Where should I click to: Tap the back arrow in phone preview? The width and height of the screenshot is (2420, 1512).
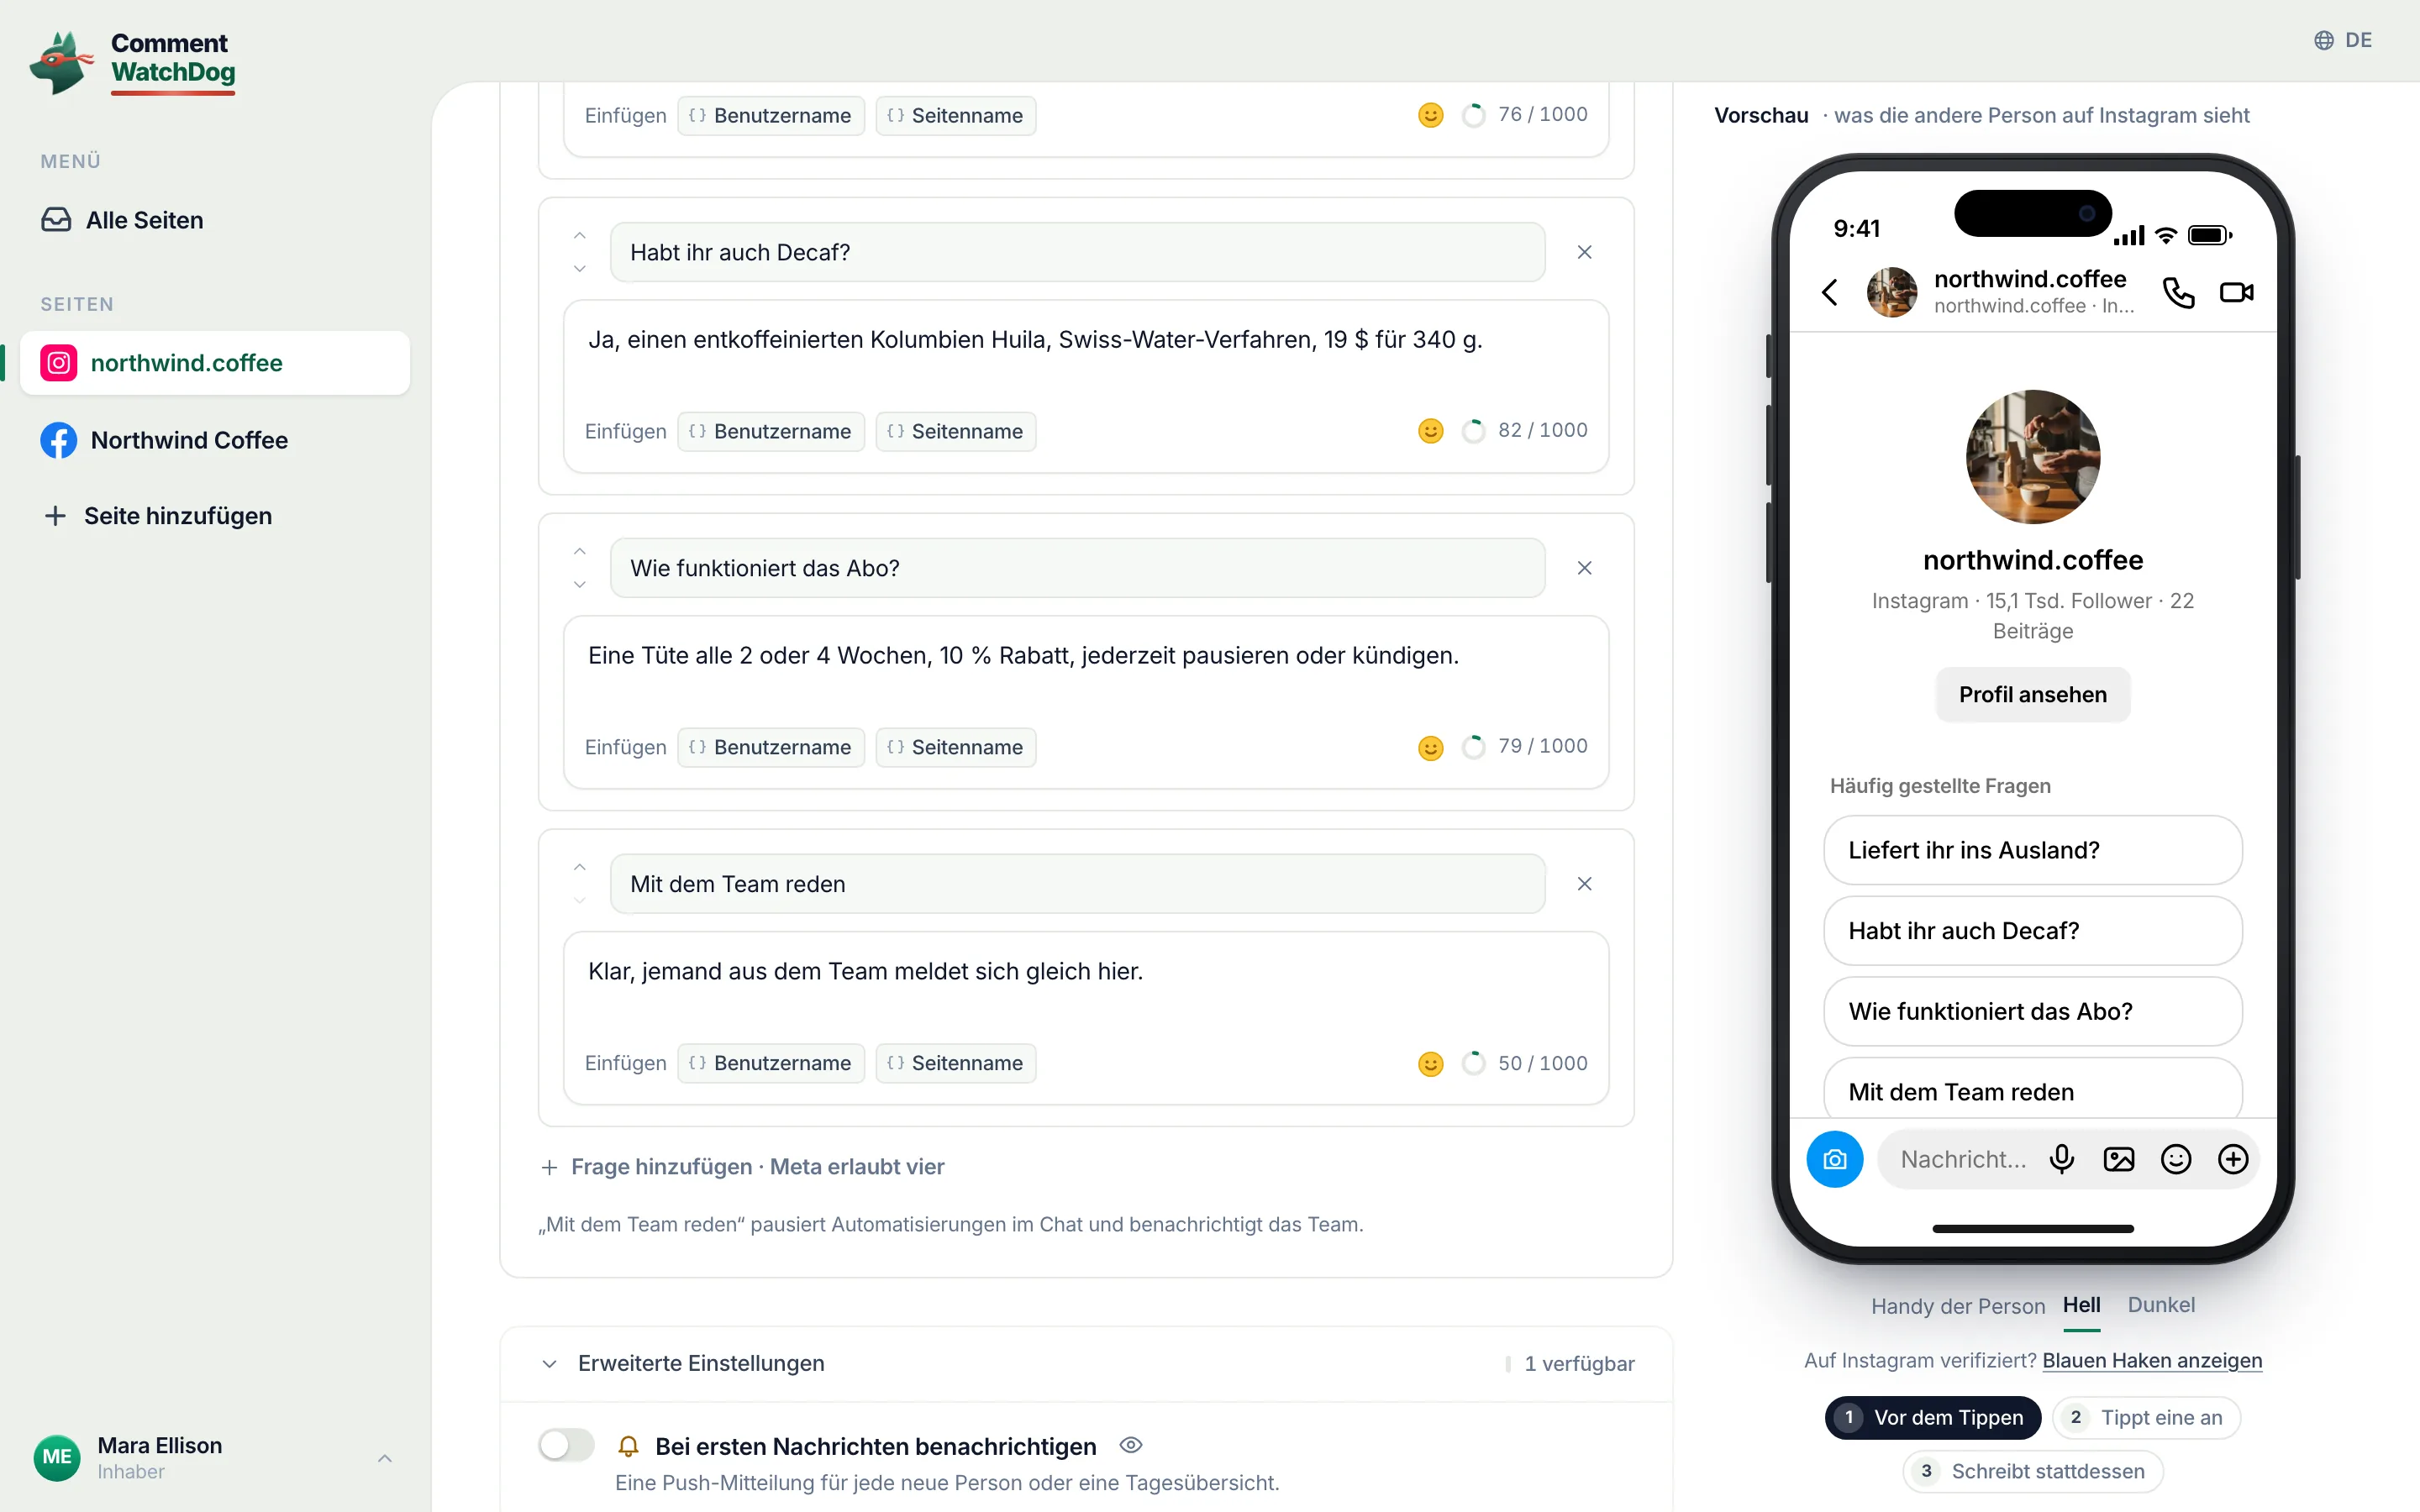(1830, 292)
